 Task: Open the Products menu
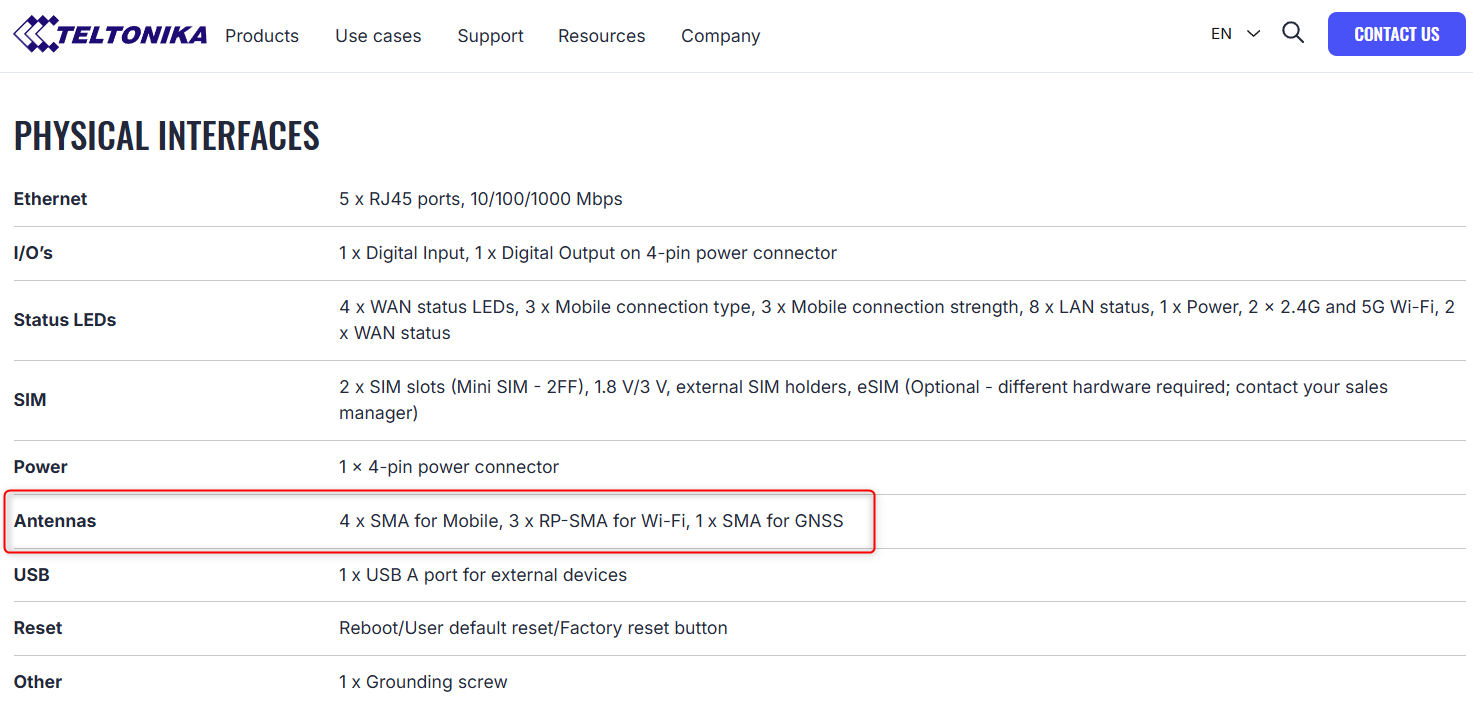point(262,36)
